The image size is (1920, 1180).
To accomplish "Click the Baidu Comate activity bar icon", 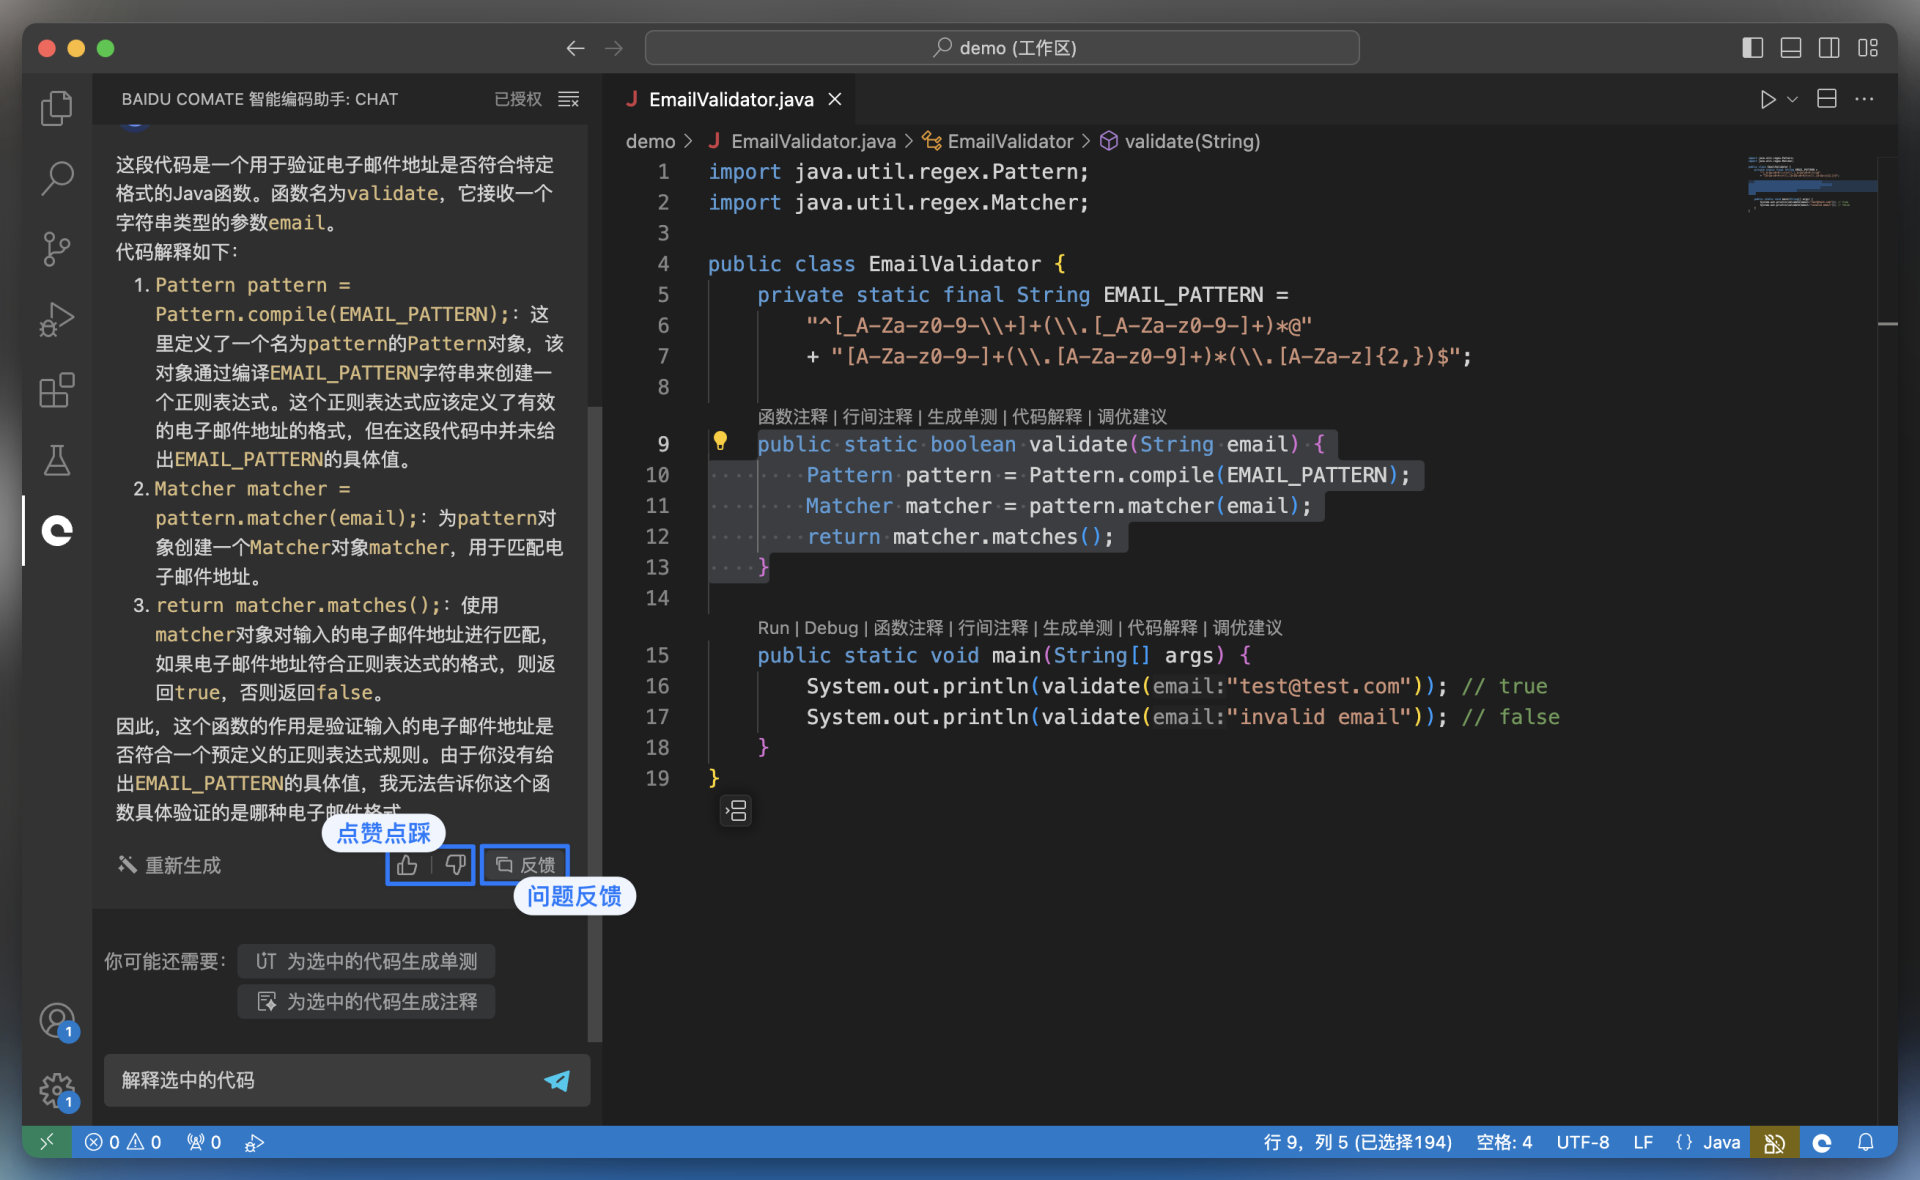I will tap(57, 530).
